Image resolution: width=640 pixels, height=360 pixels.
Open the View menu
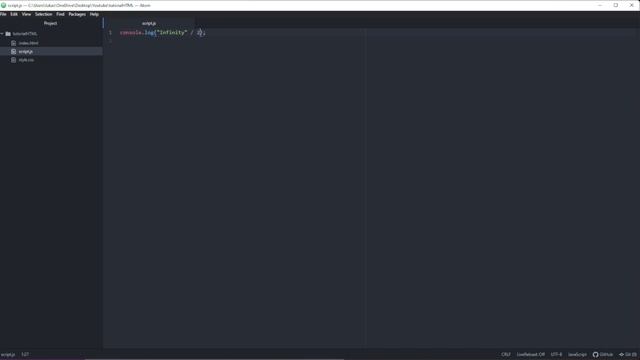(x=26, y=14)
